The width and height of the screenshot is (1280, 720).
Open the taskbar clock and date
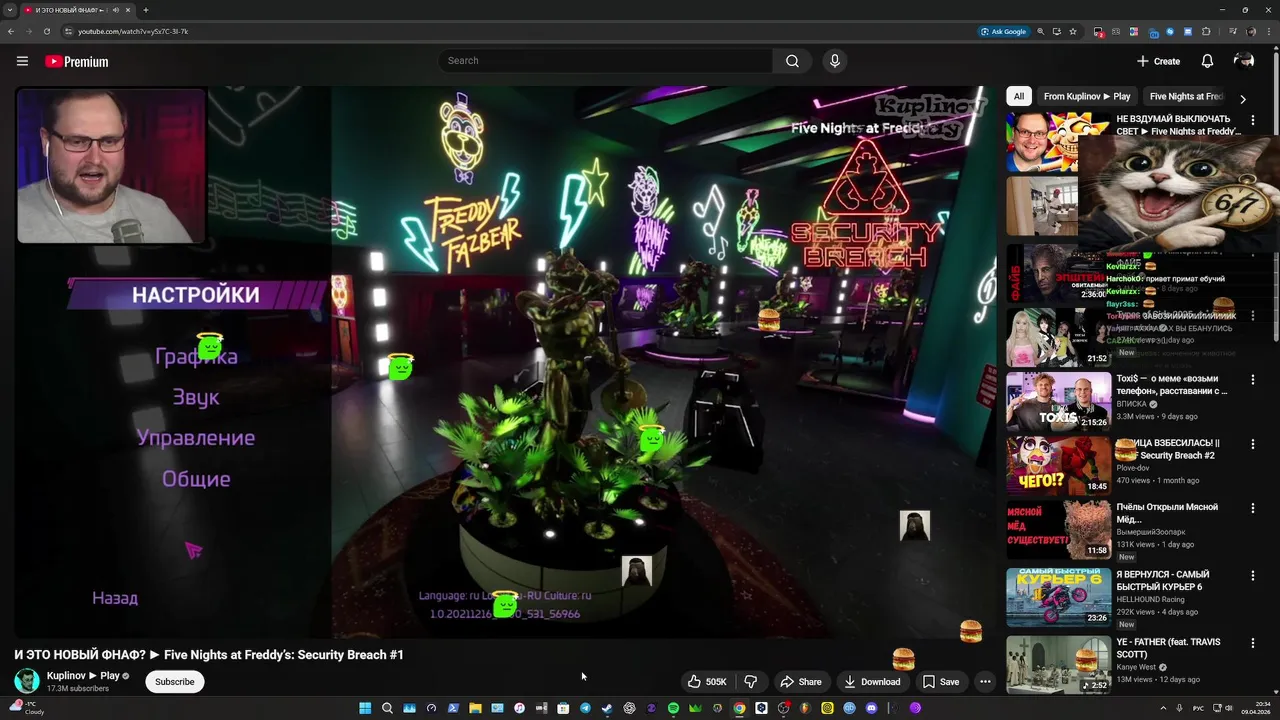coord(1255,708)
